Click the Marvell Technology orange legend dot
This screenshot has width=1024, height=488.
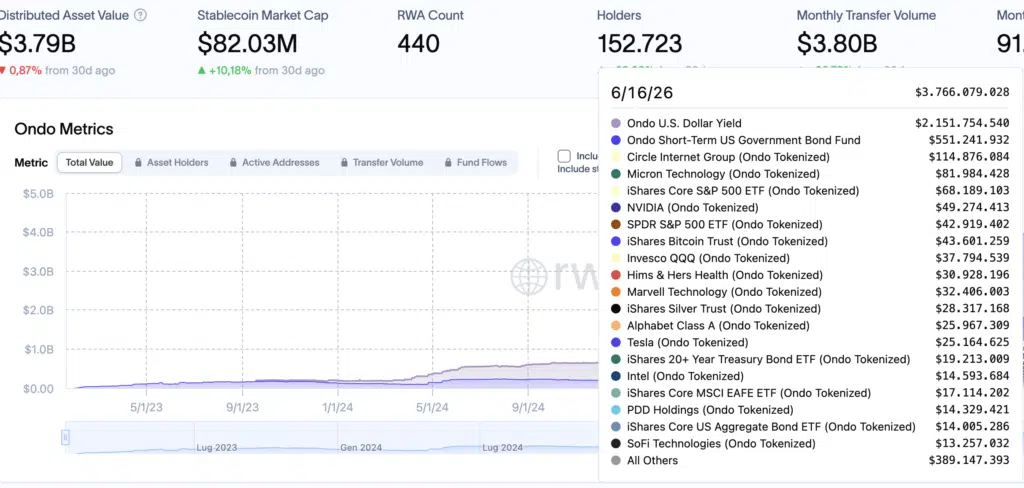click(615, 292)
